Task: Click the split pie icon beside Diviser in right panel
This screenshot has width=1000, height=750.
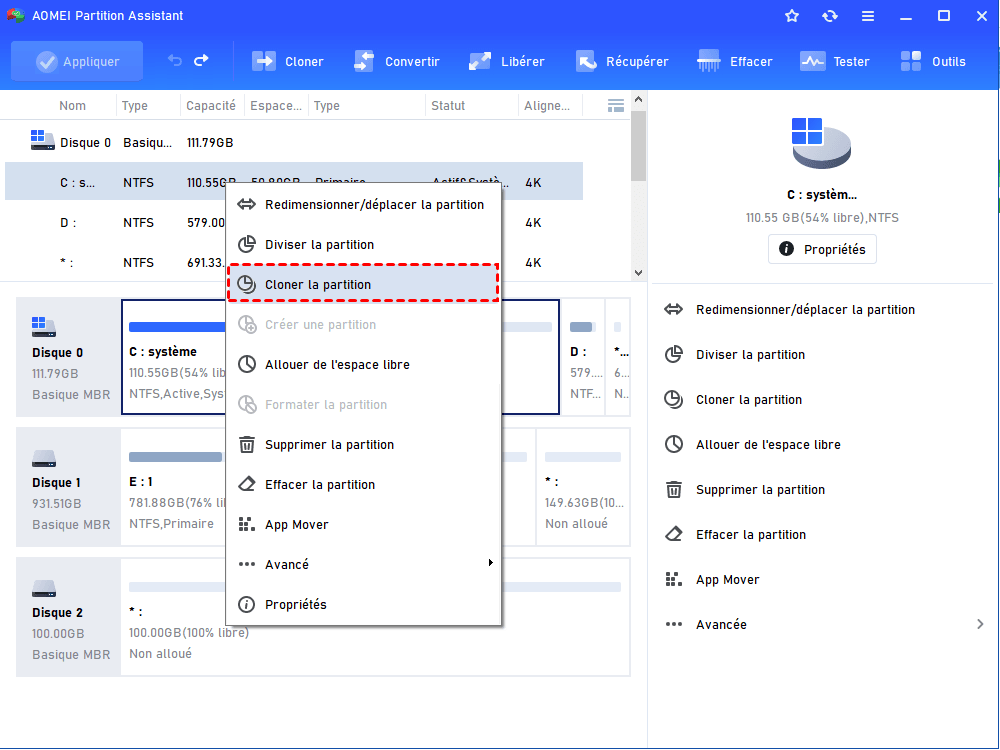Action: coord(673,355)
